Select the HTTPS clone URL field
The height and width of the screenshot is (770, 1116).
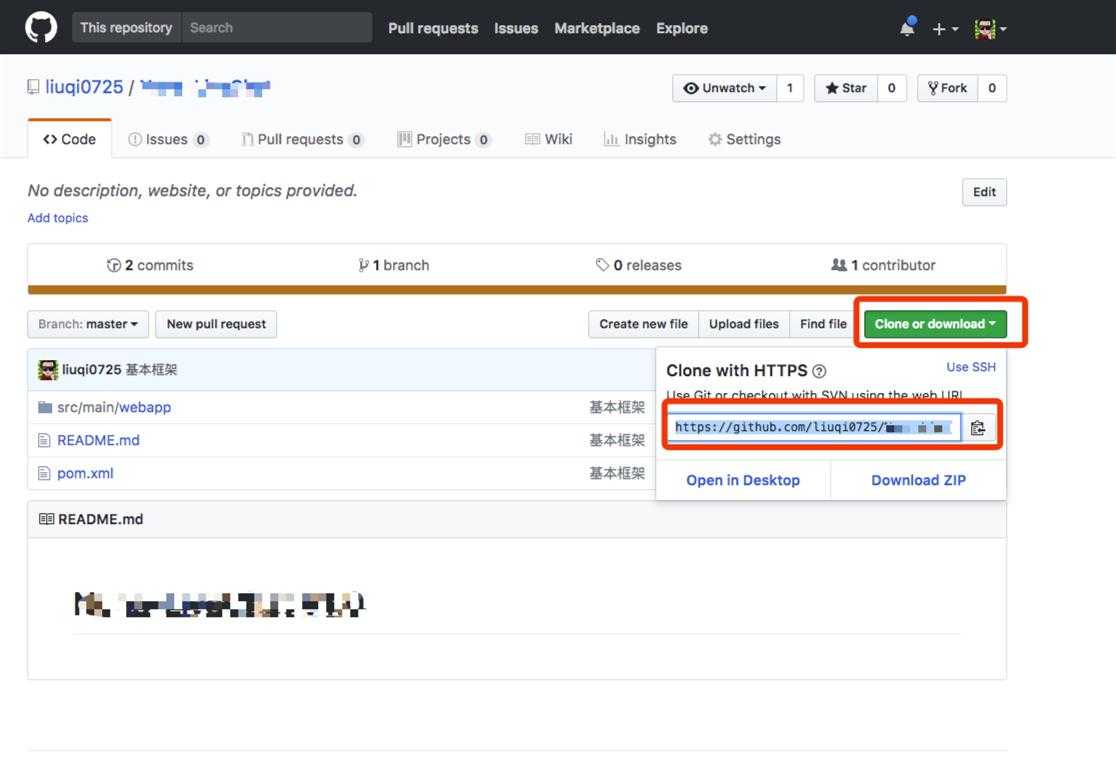(x=814, y=428)
